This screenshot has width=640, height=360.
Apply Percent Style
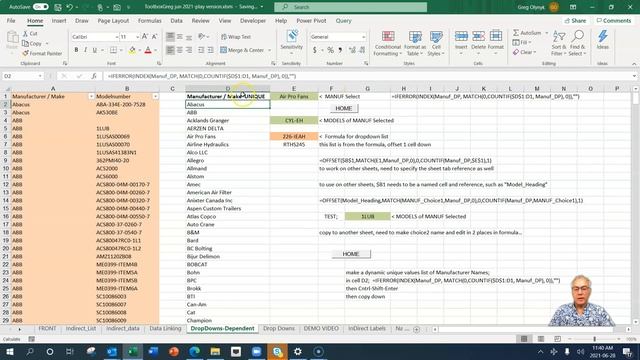click(330, 50)
